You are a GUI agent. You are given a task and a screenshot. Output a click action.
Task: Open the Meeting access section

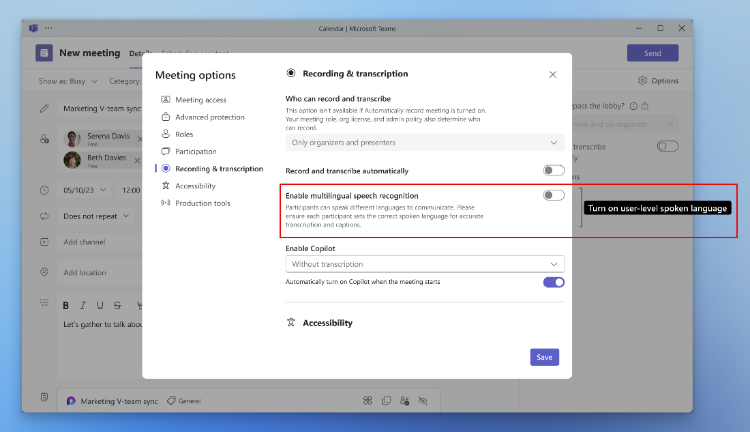[x=194, y=100]
